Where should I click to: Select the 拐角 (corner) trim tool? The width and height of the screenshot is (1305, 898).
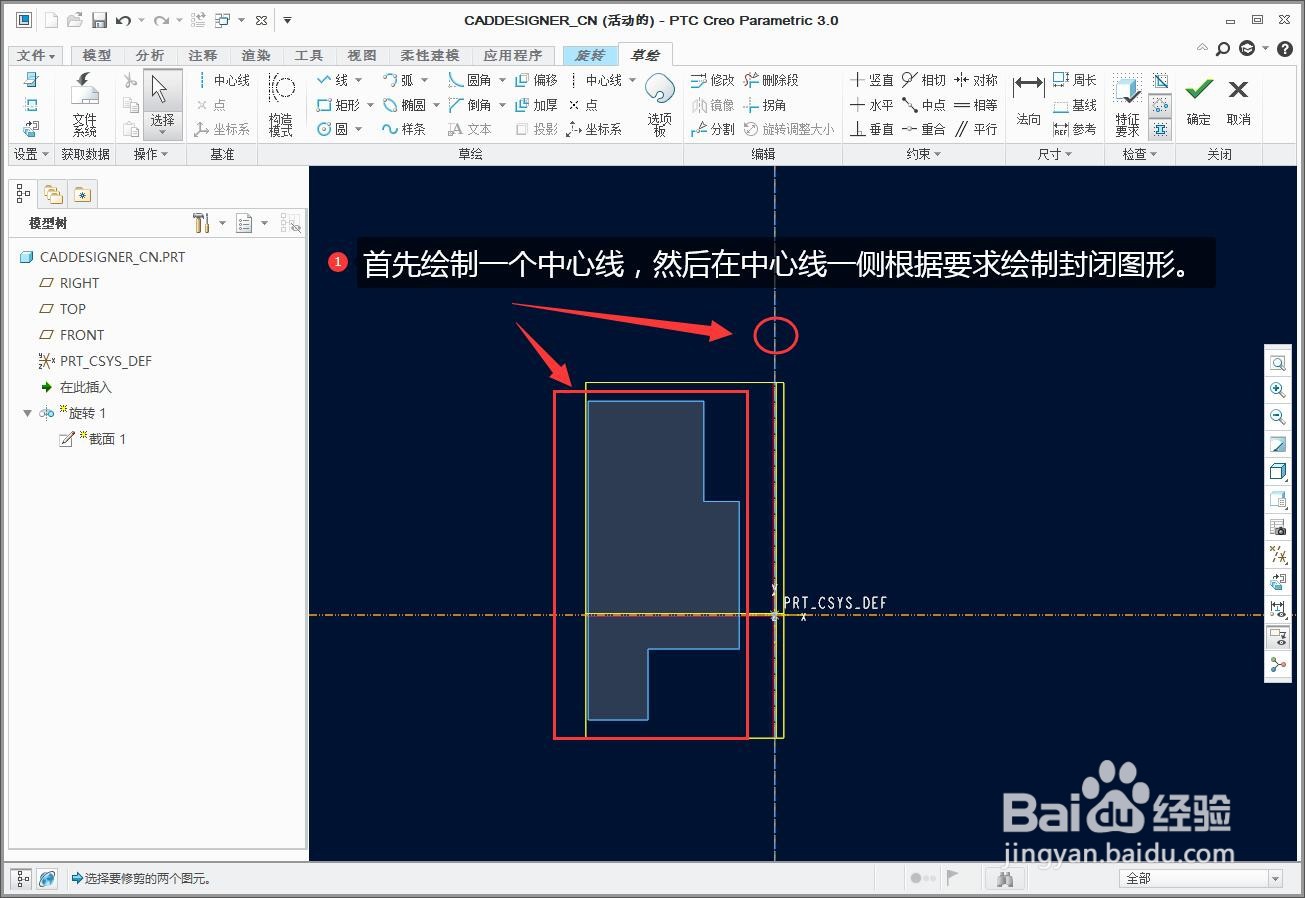[765, 105]
